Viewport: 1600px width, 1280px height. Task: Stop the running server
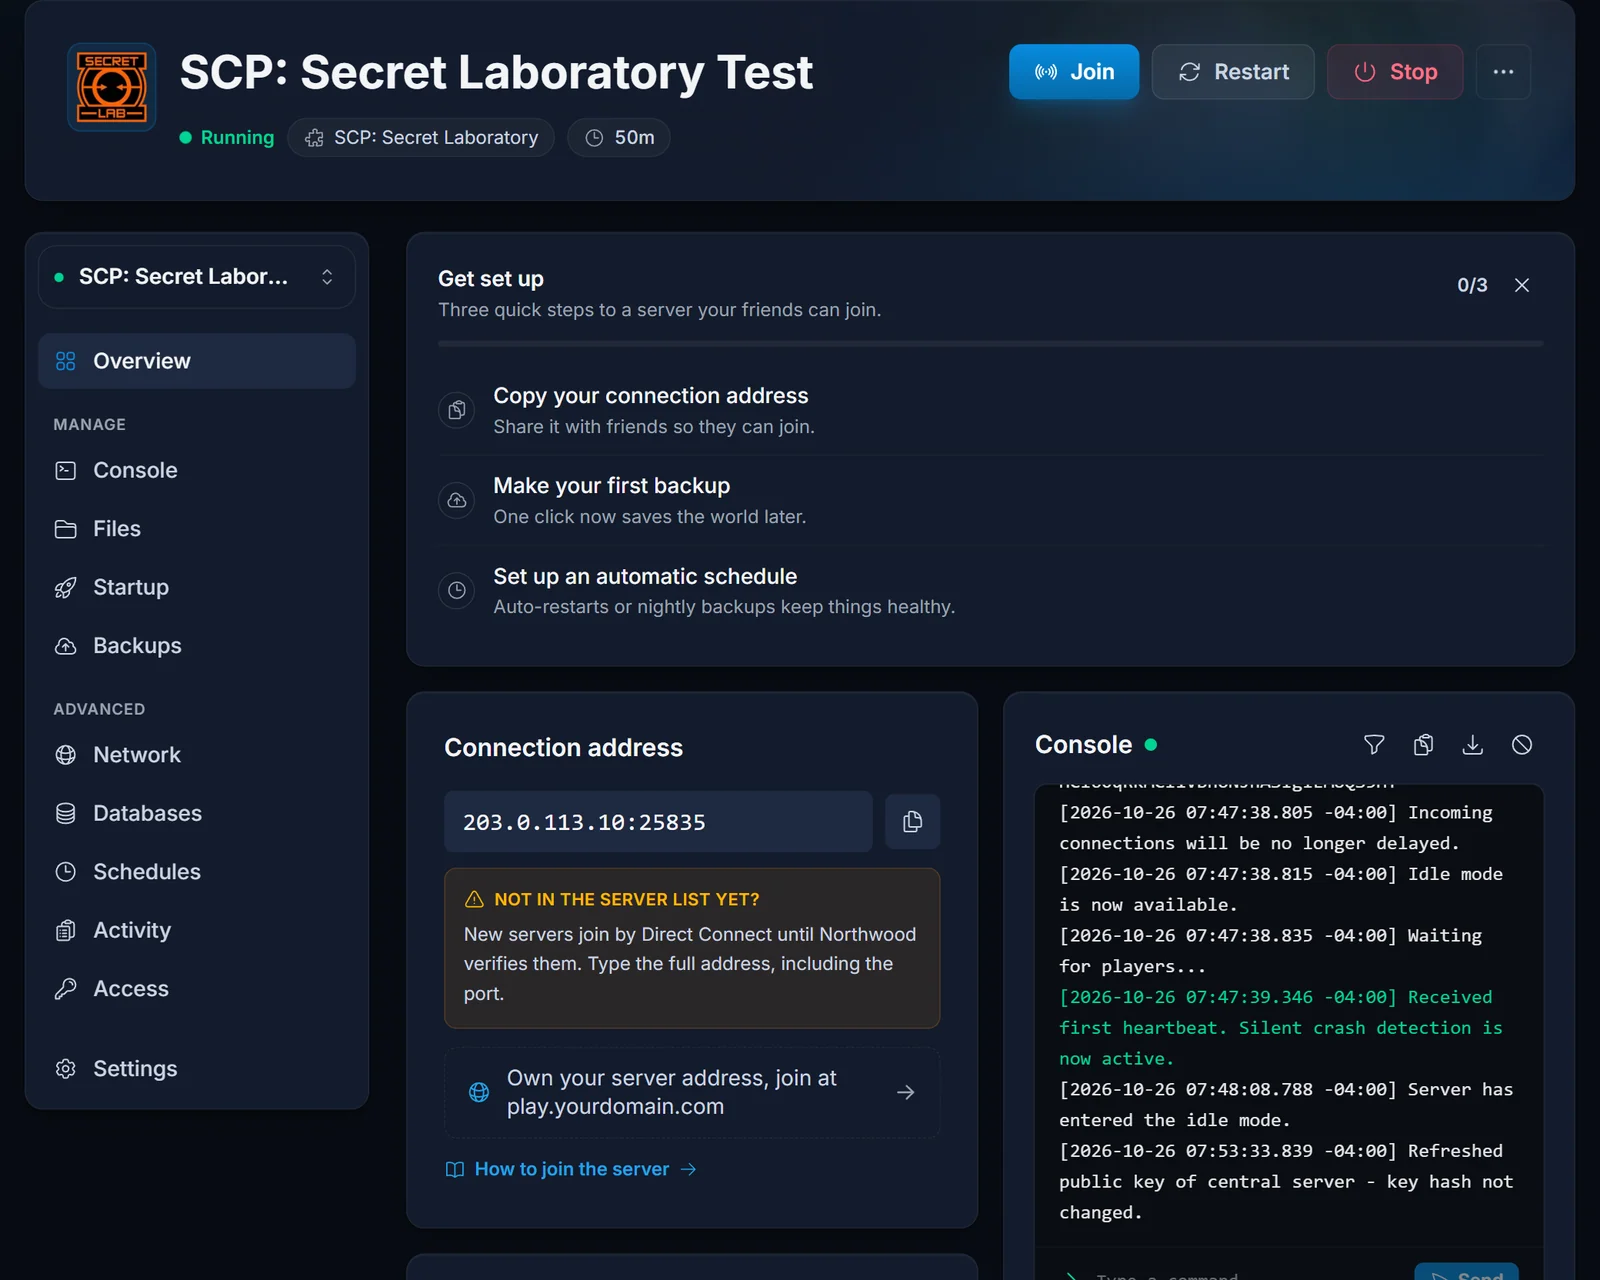pos(1395,72)
